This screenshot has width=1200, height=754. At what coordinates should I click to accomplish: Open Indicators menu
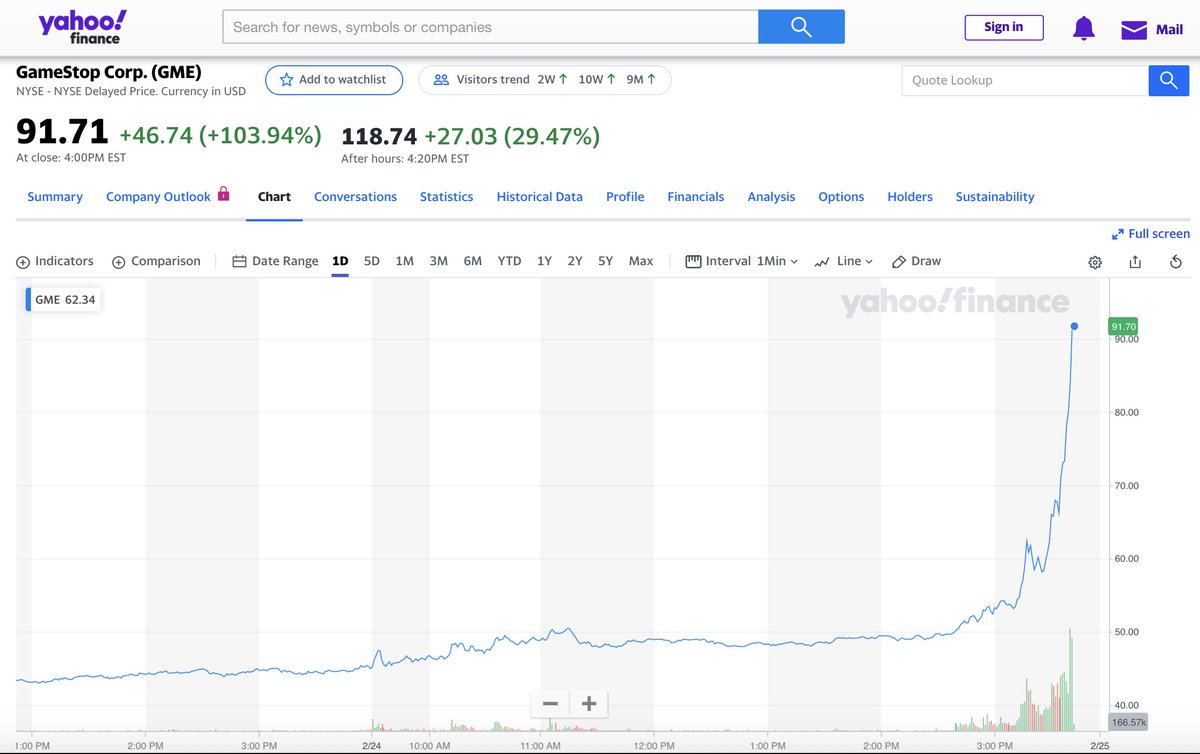[55, 261]
